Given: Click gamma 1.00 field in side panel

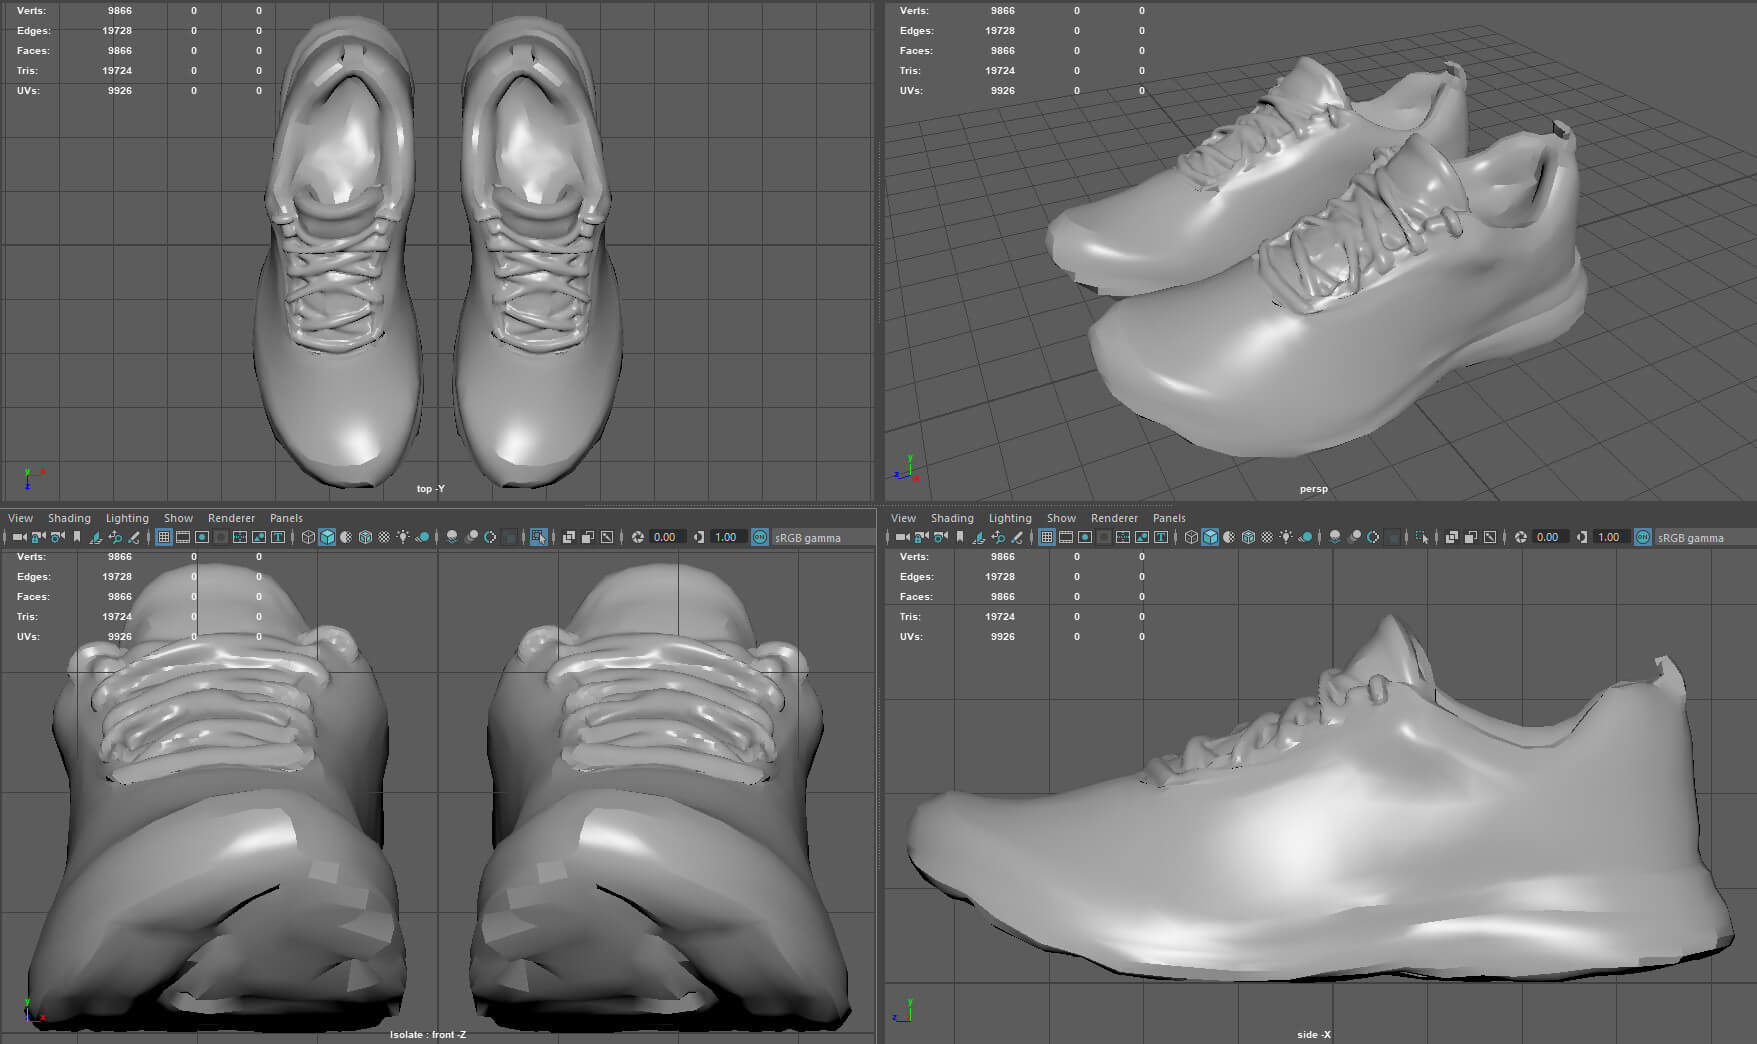Looking at the screenshot, I should pos(1608,538).
